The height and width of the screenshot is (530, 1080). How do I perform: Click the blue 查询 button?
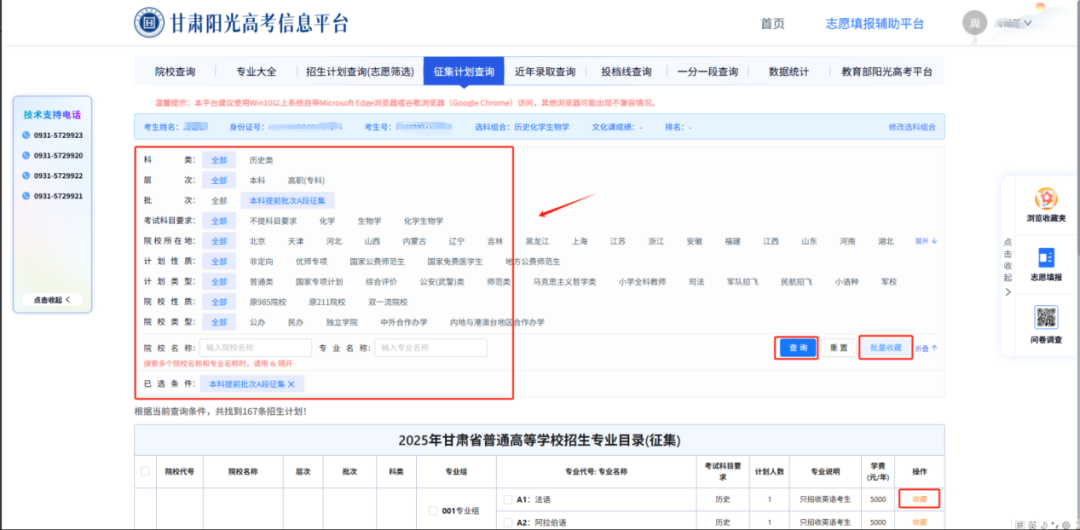798,348
